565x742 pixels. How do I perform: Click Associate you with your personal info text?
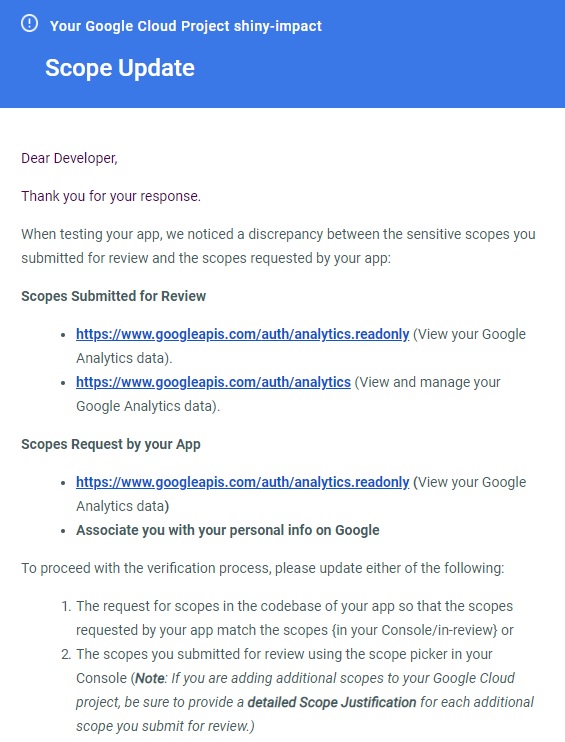click(228, 530)
